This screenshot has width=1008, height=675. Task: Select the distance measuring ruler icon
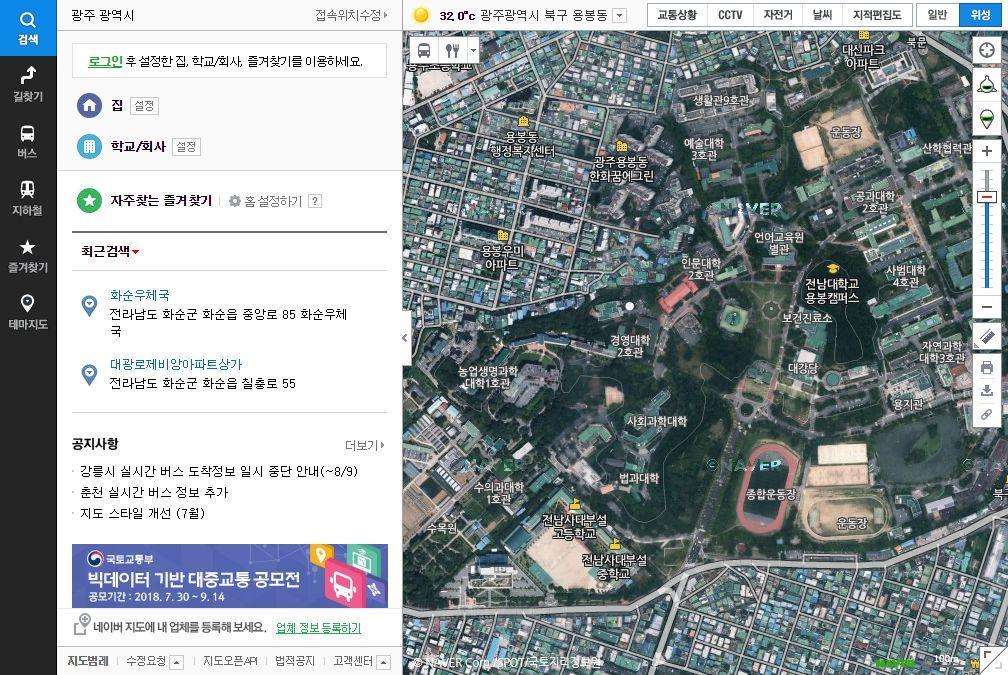click(x=989, y=337)
